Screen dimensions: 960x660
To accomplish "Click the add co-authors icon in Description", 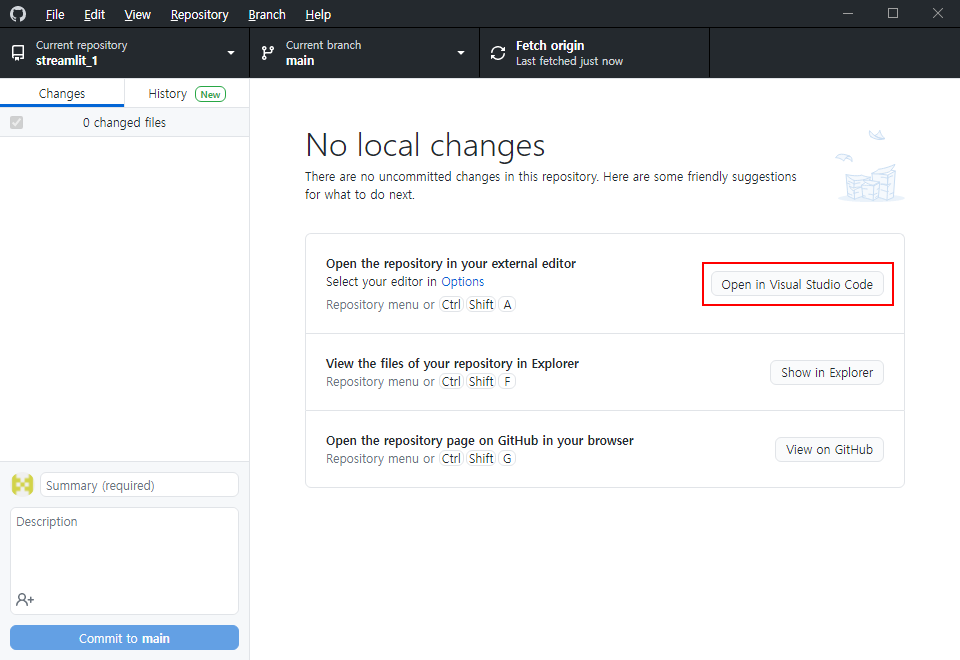I will (25, 599).
